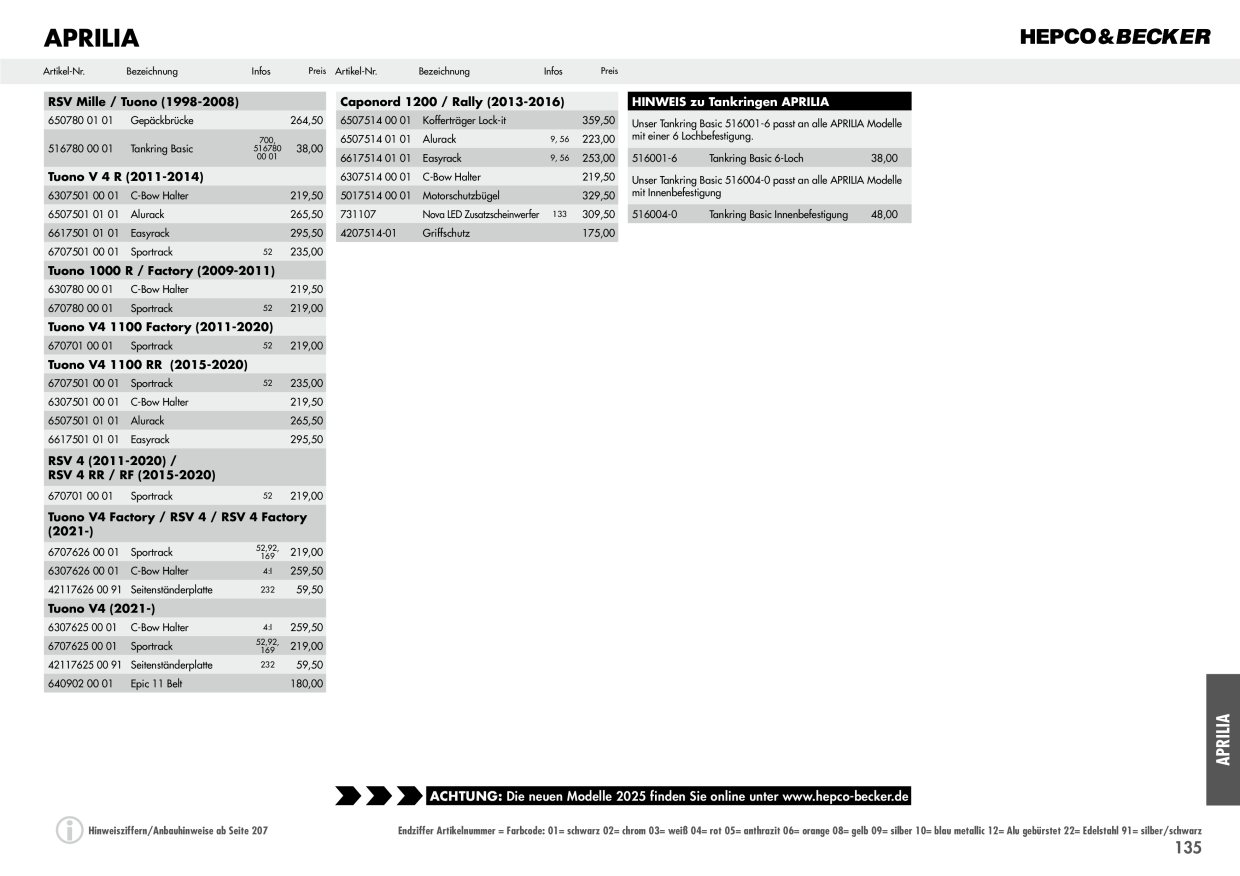This screenshot has height=876, width=1240.
Task: Select the heading Tuono V 4 R (2011-2014)
Action: pos(125,176)
